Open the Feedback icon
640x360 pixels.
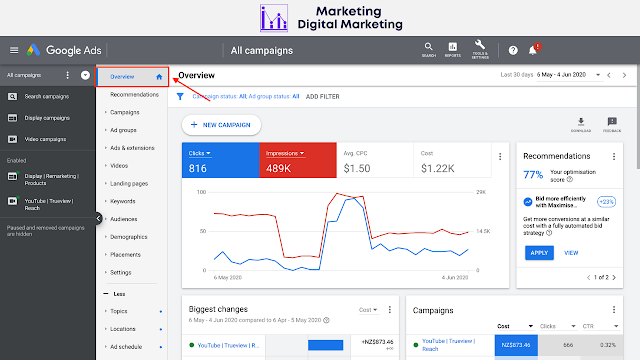[x=612, y=124]
